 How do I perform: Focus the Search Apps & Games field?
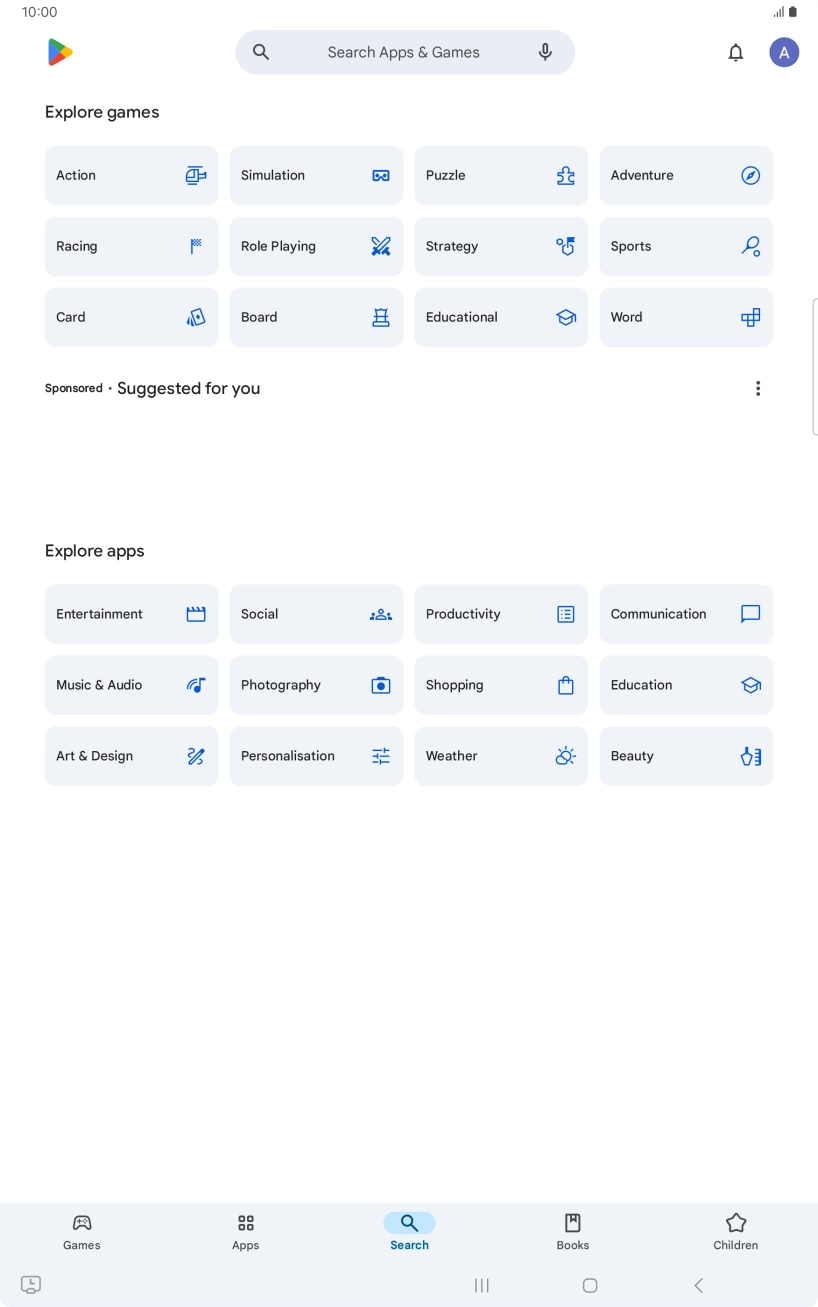pos(404,52)
